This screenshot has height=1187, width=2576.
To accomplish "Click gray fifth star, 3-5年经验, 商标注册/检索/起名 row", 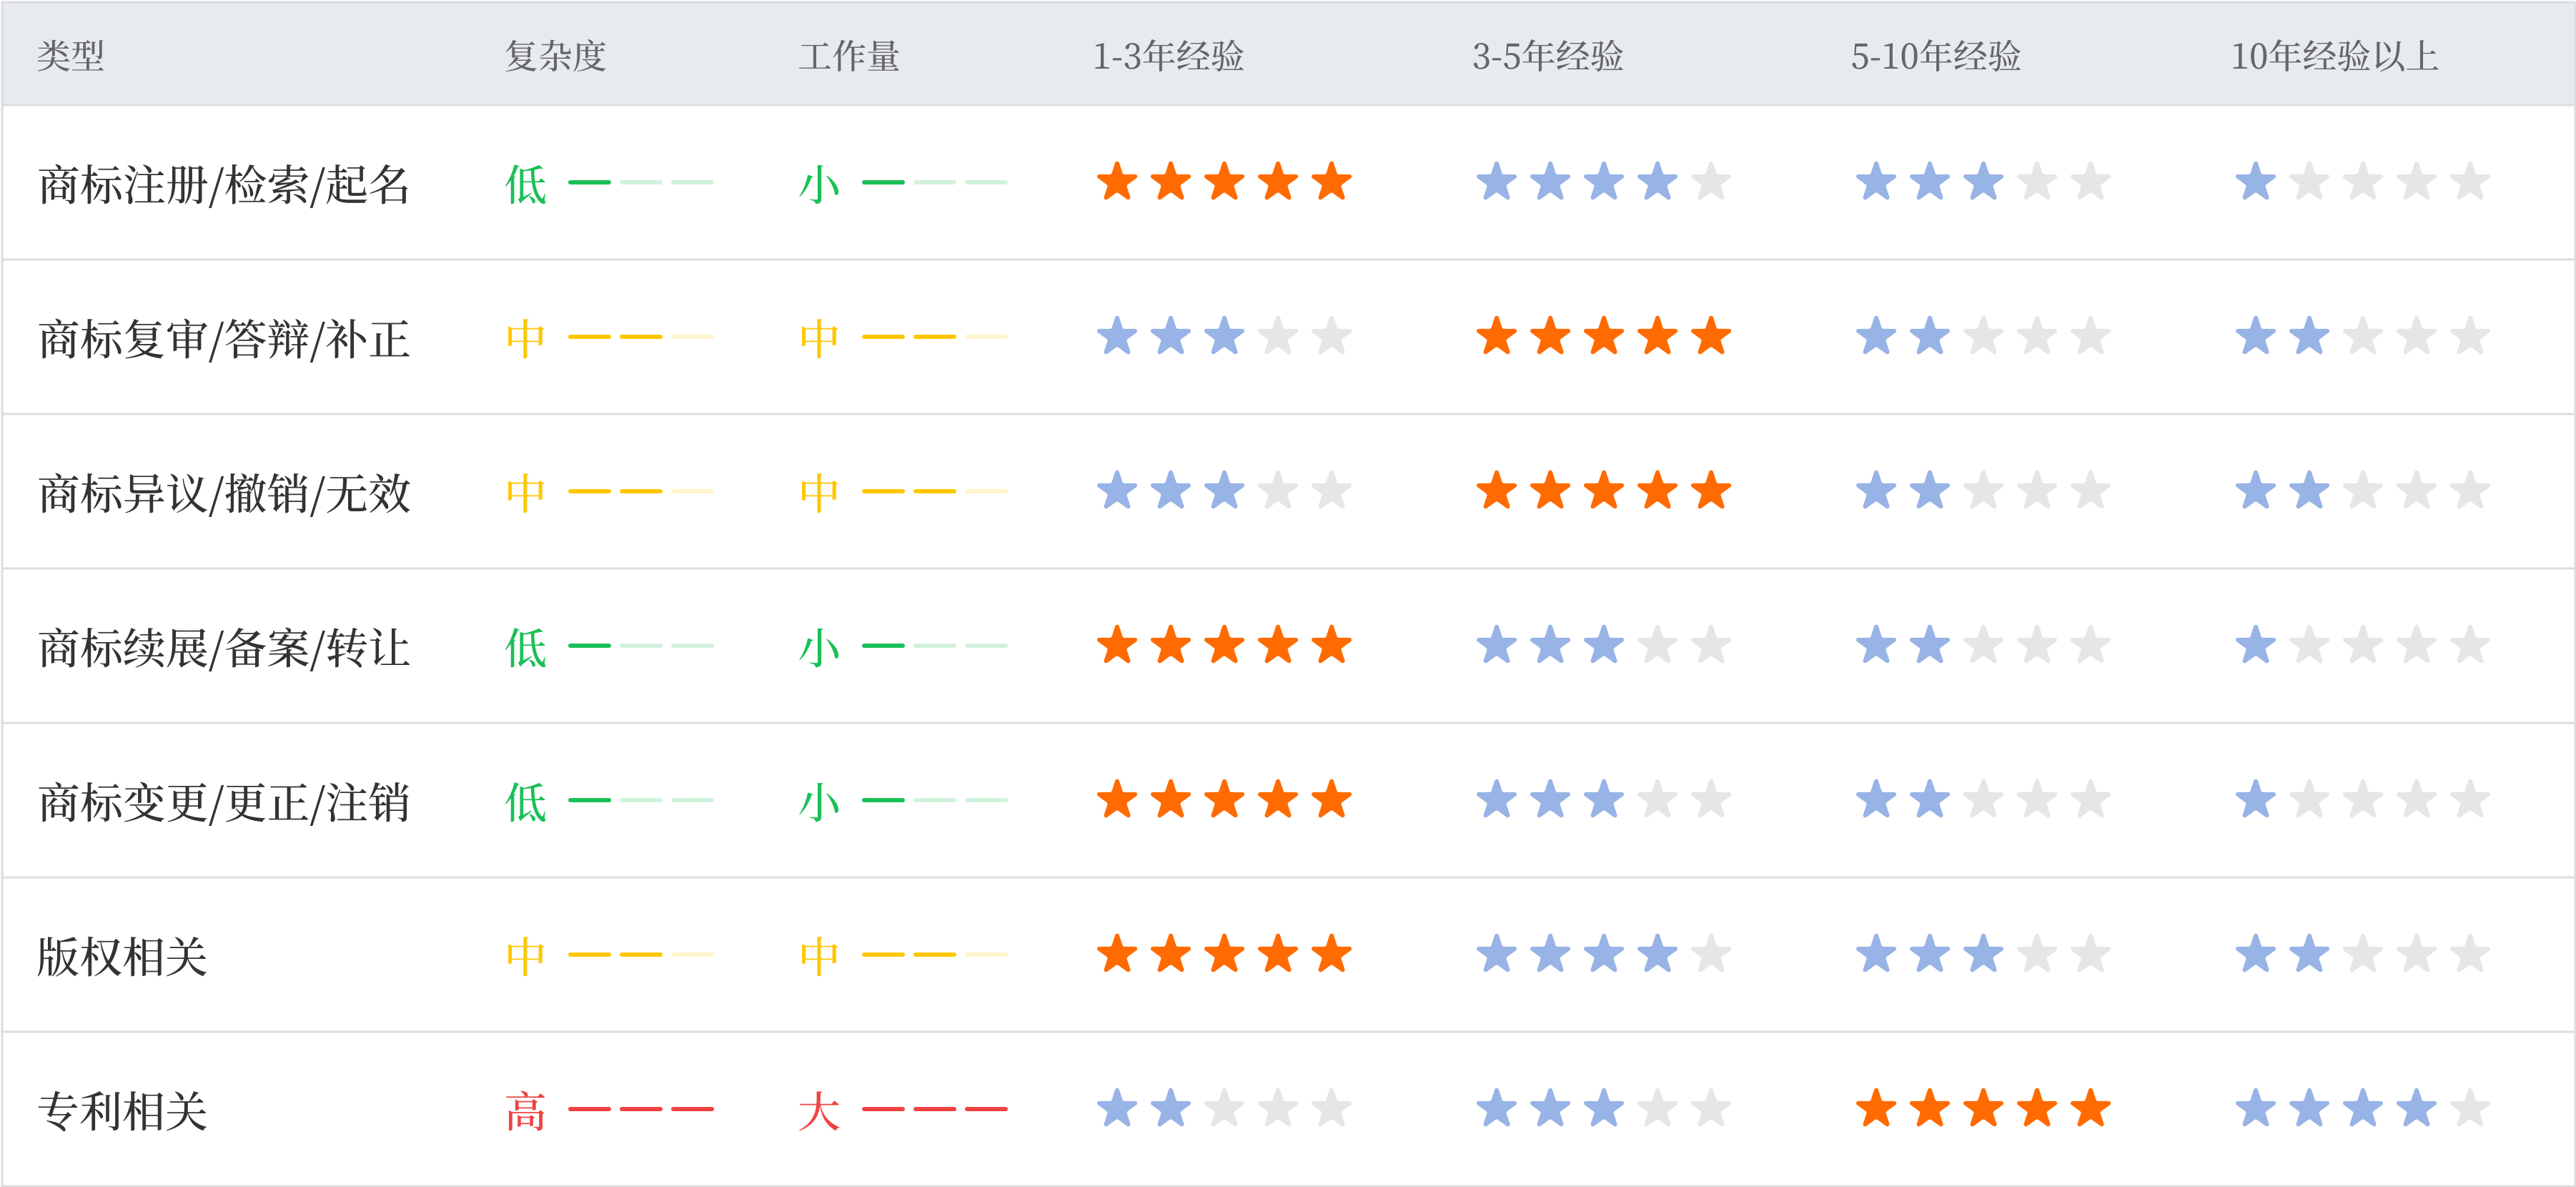I will (x=1711, y=182).
